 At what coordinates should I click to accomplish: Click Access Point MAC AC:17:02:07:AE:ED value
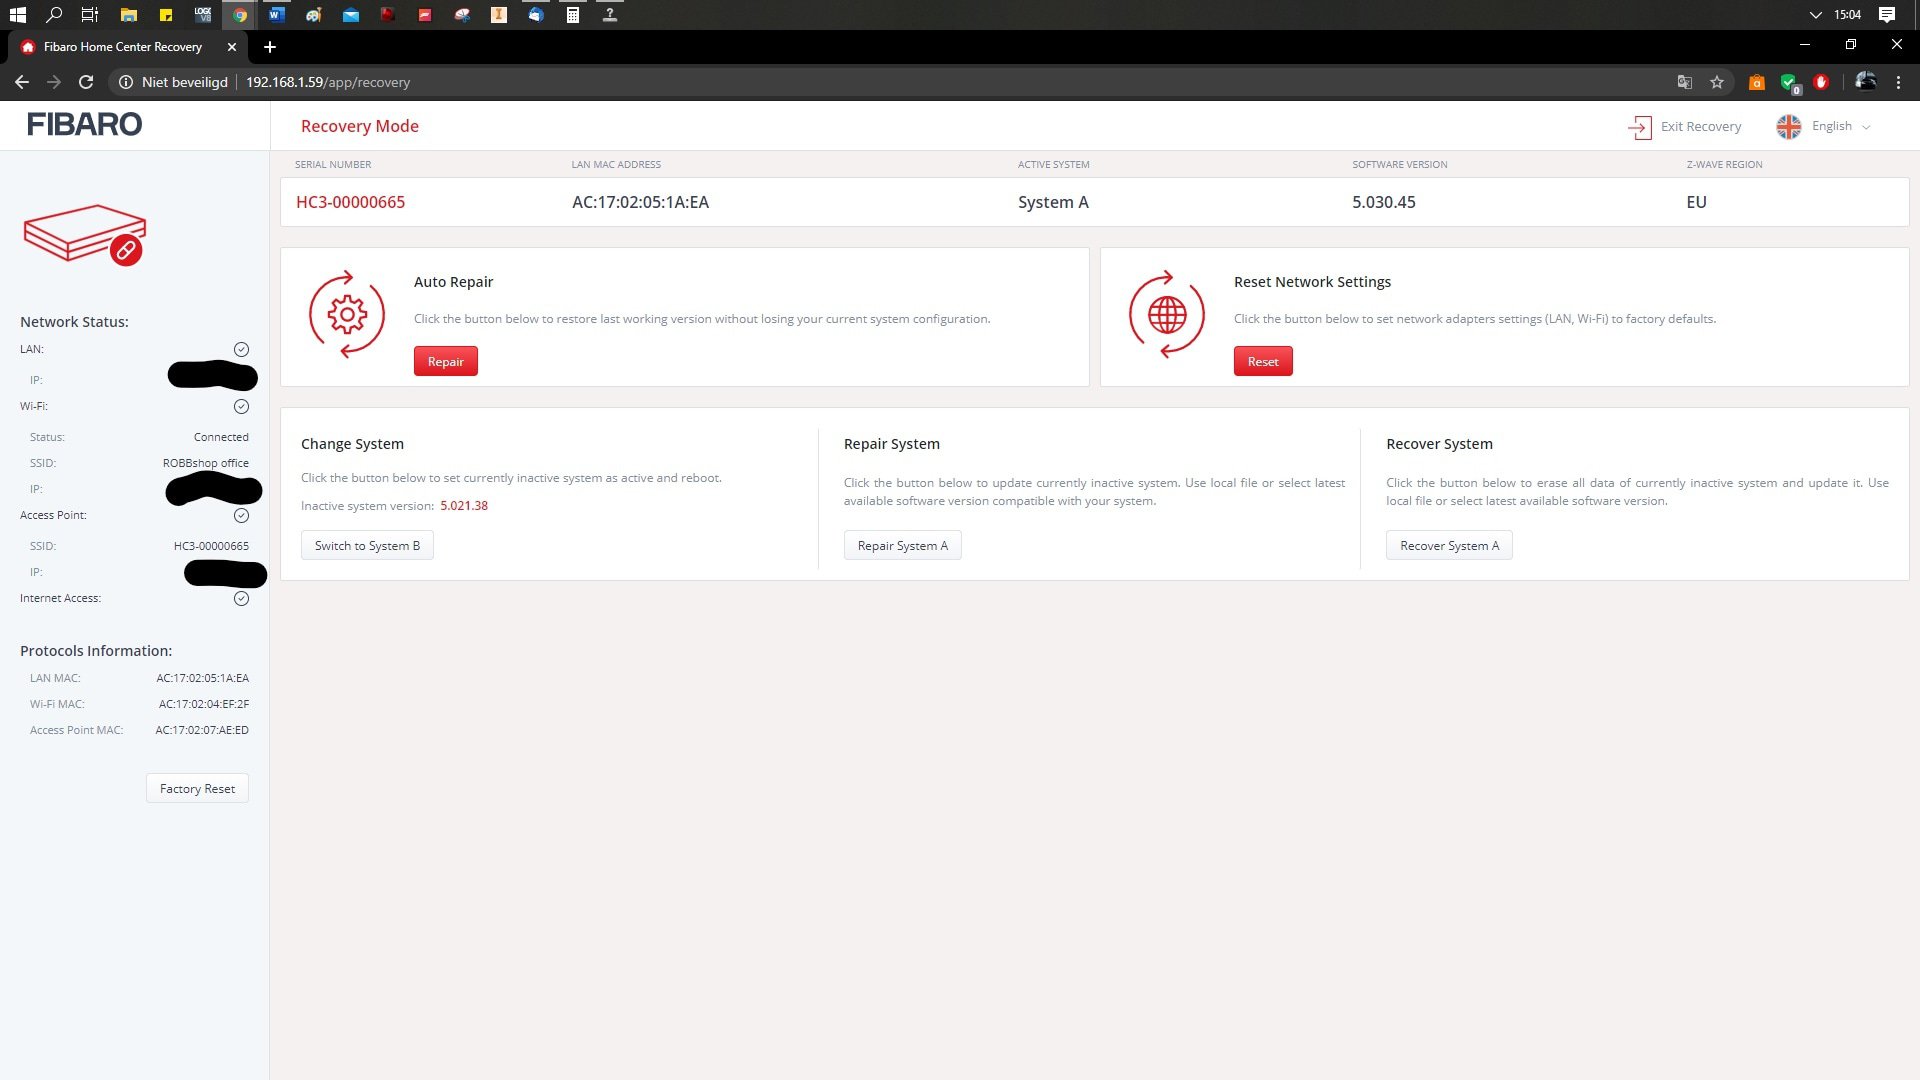(202, 730)
